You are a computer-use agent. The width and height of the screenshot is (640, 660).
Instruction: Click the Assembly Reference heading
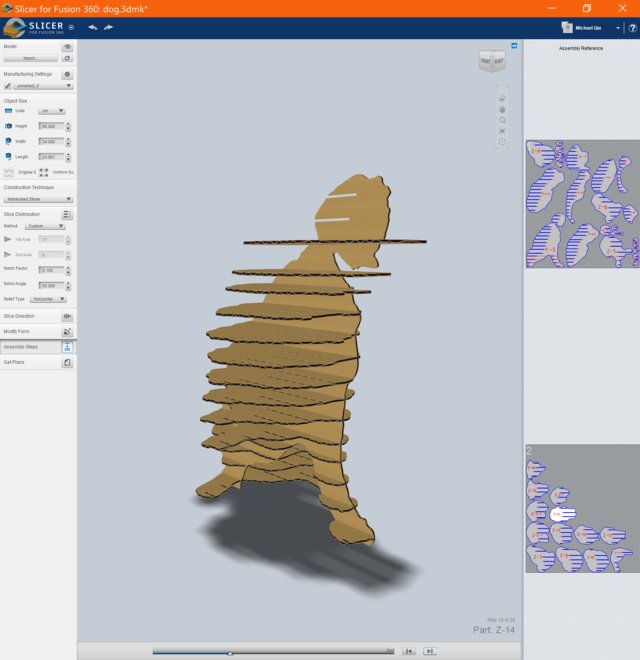tap(581, 48)
